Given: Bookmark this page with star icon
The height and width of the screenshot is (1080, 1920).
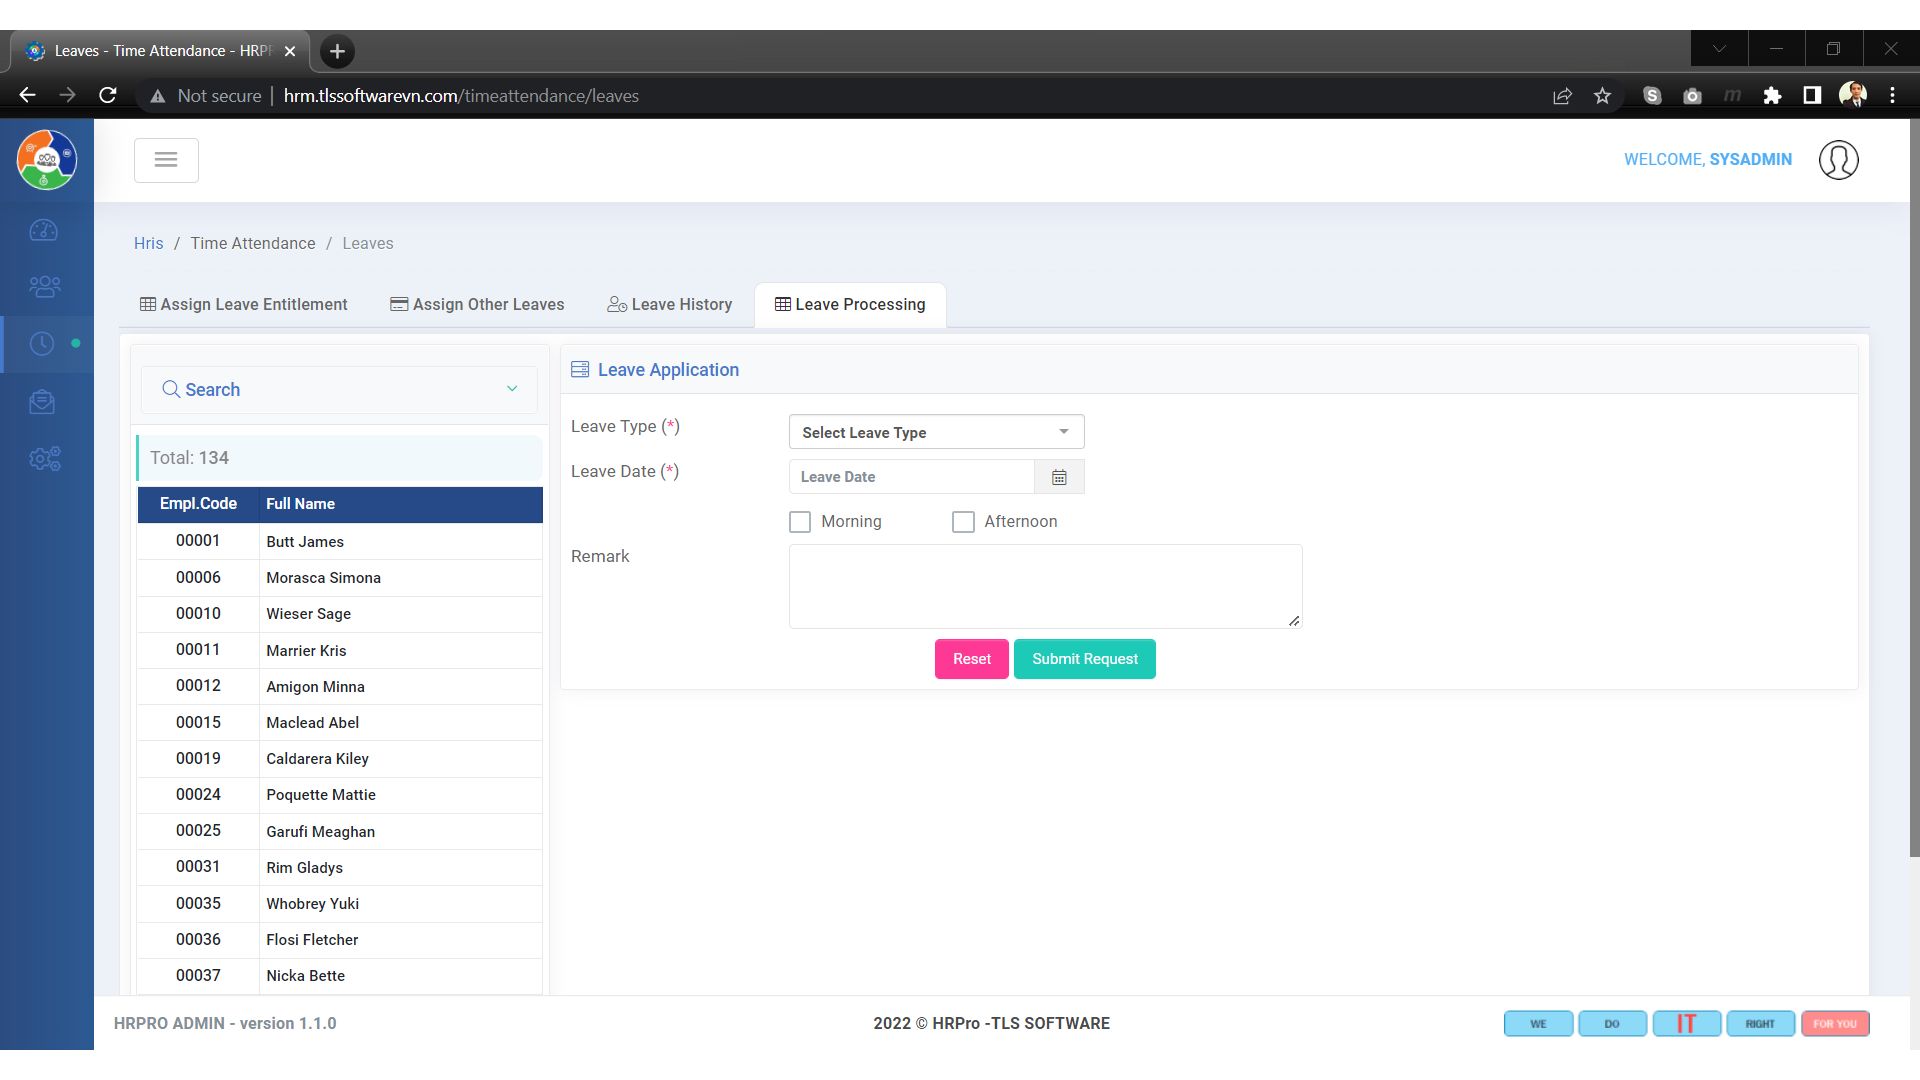Looking at the screenshot, I should click(x=1603, y=96).
